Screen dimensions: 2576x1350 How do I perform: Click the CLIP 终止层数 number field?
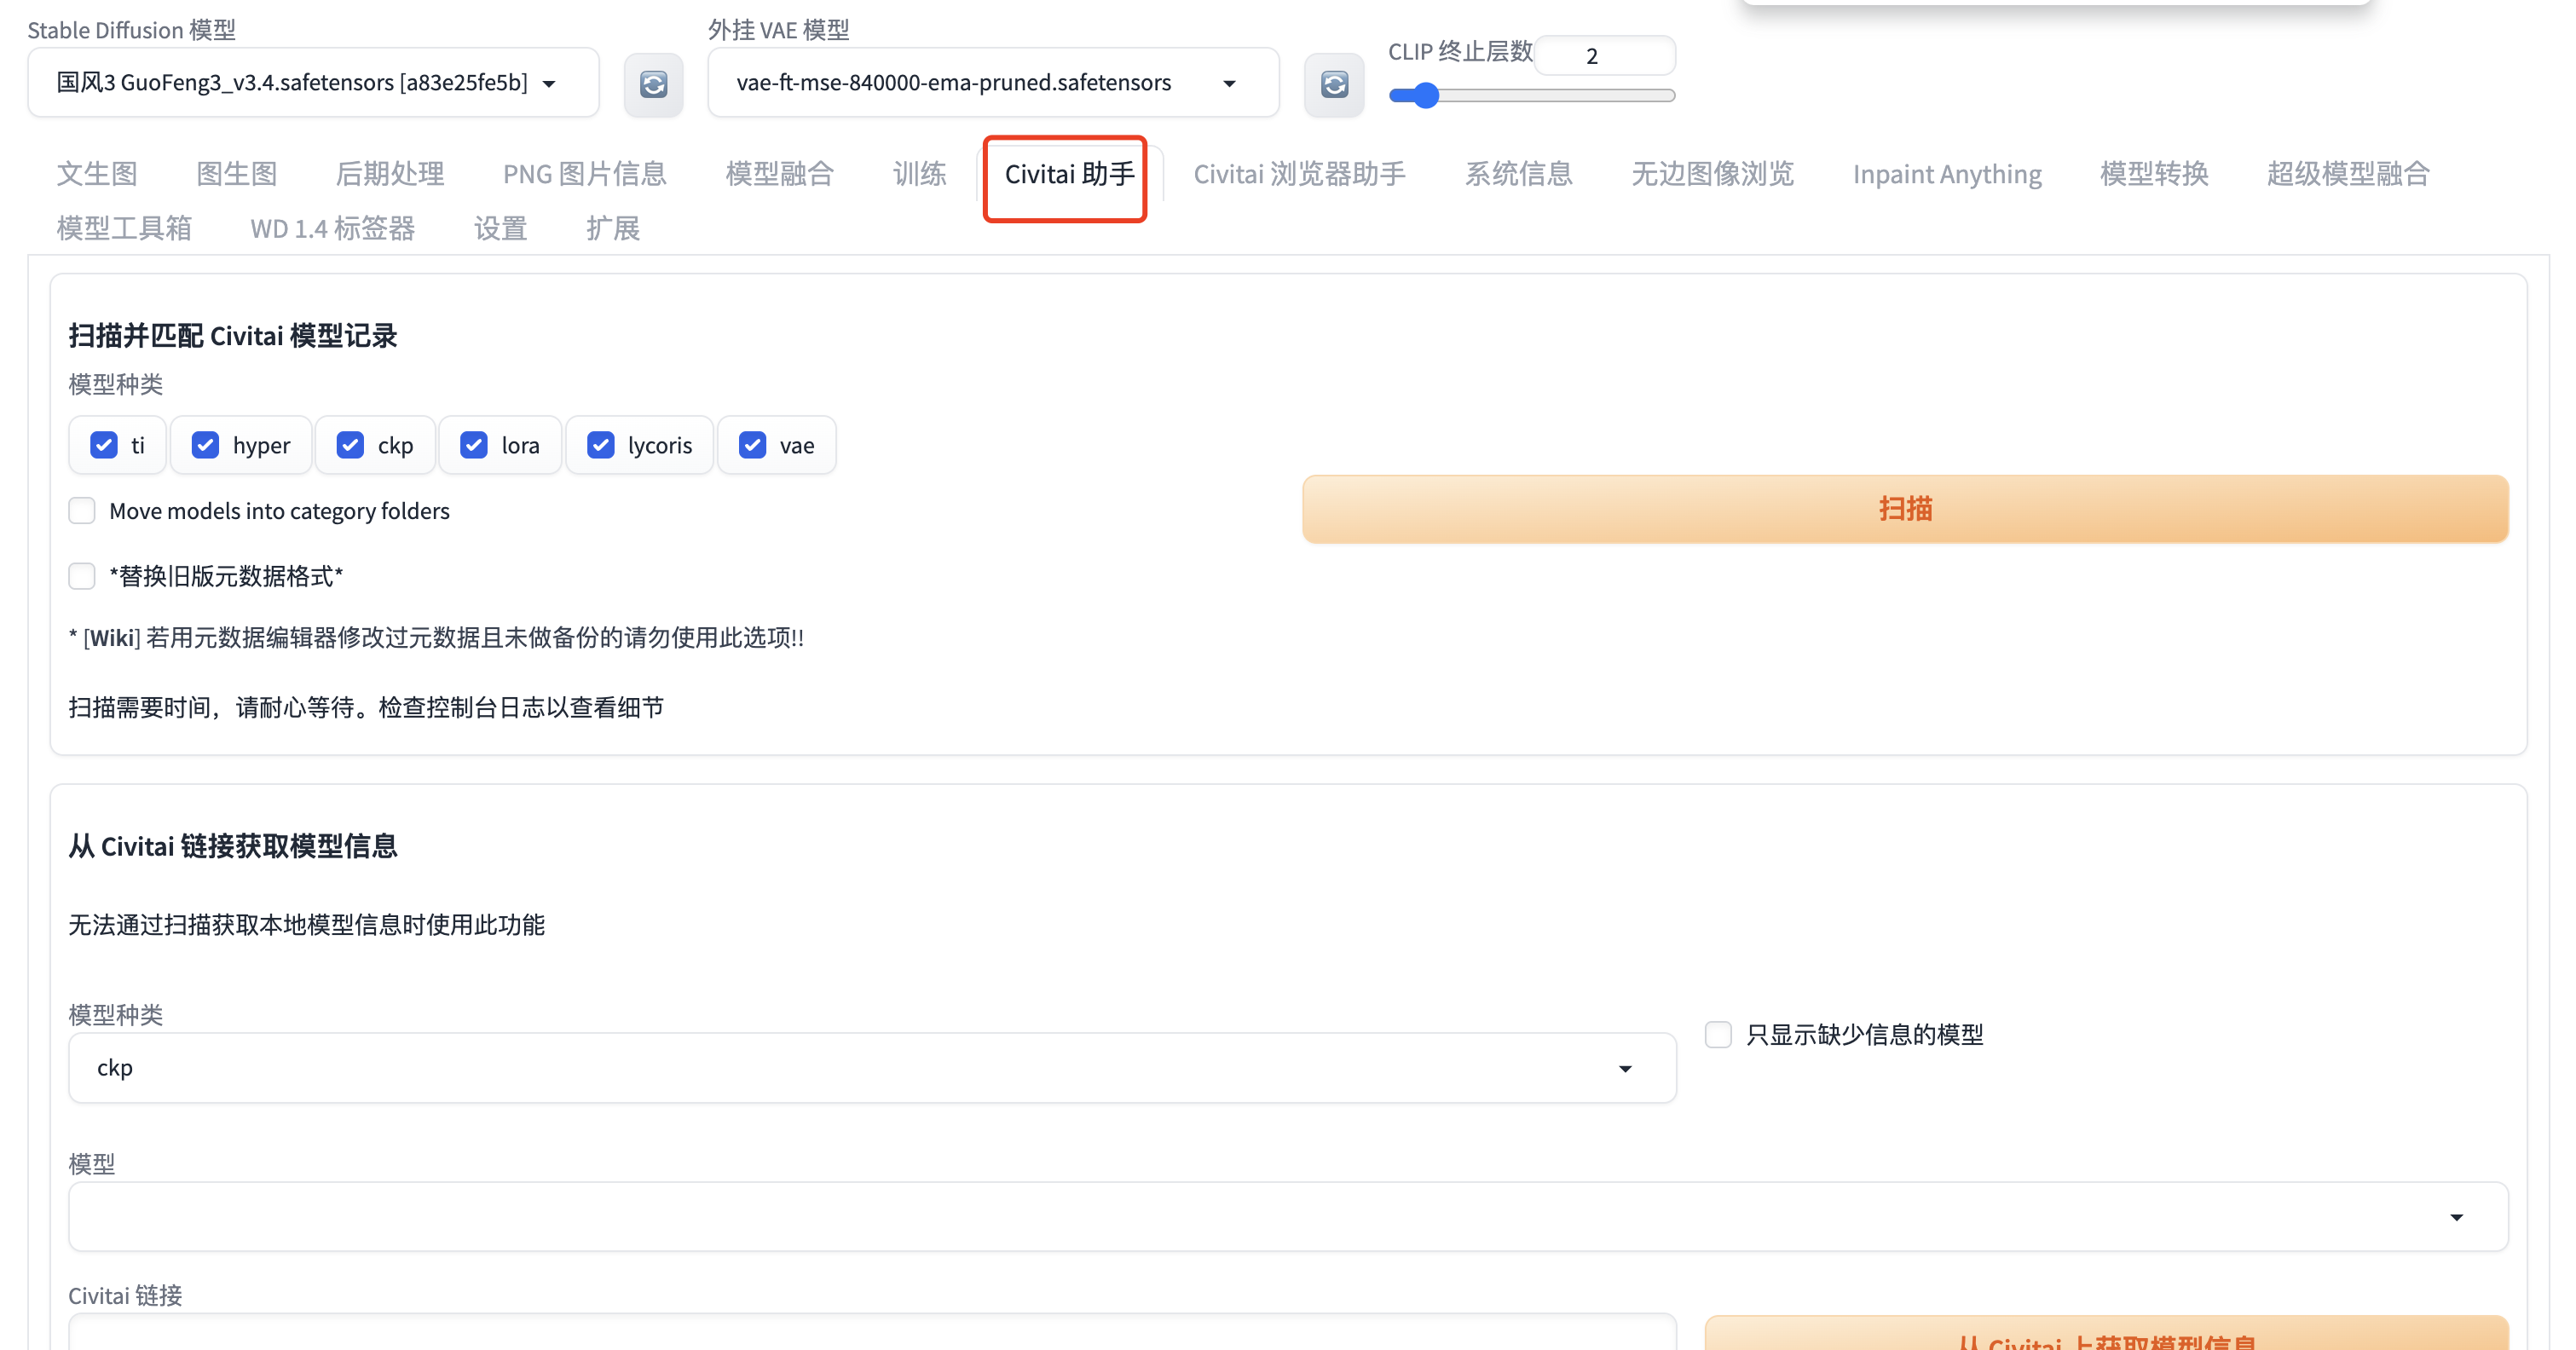point(1603,56)
